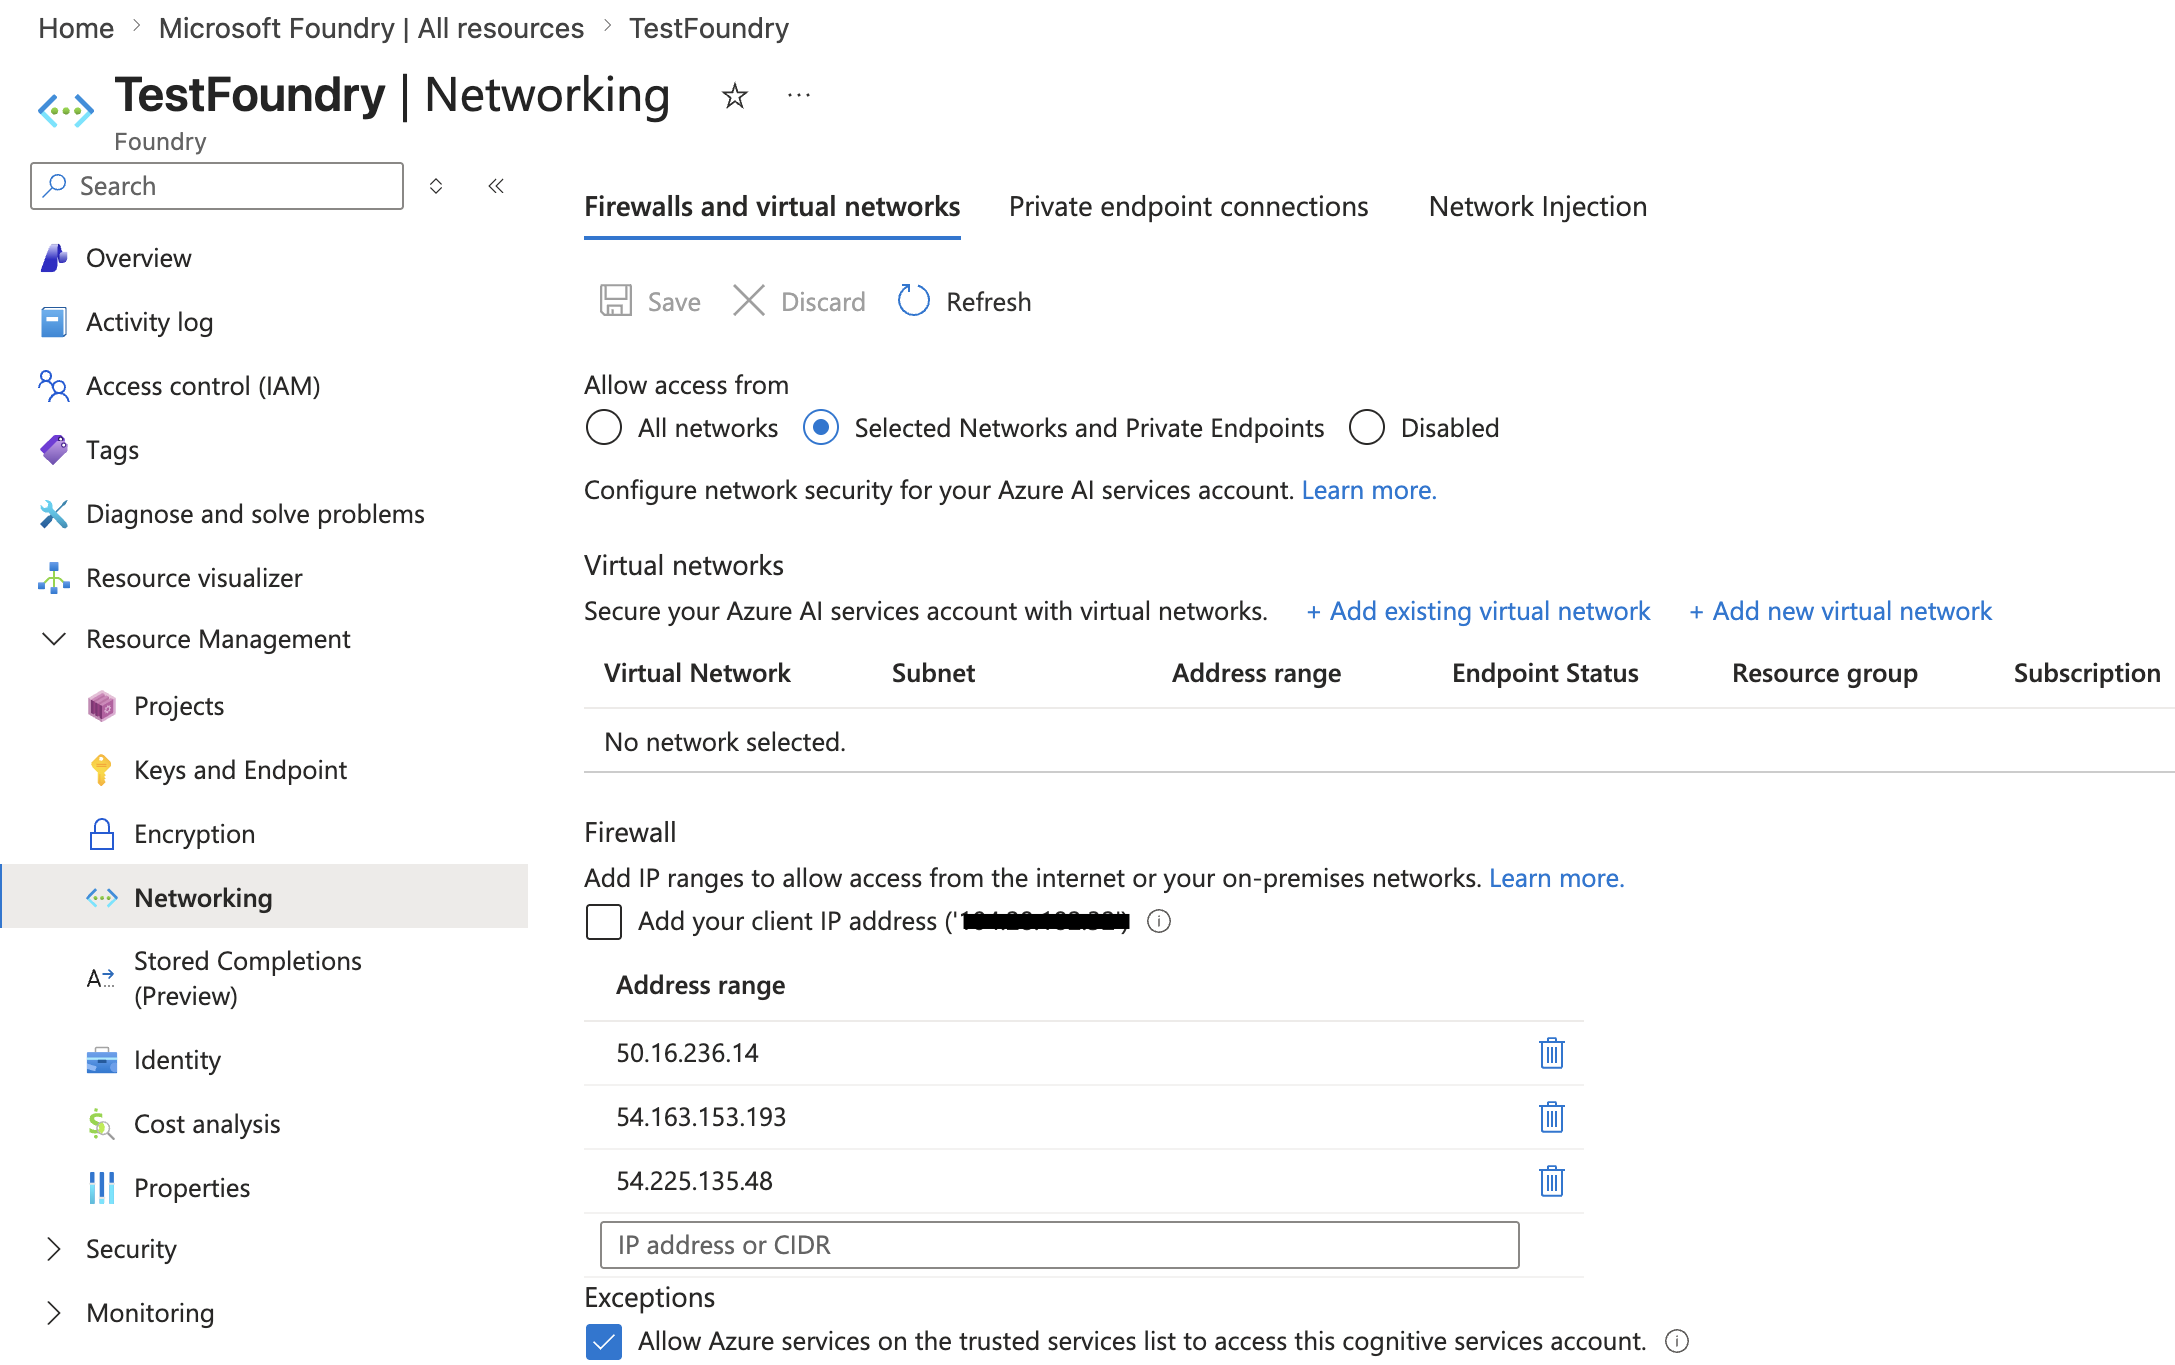
Task: Click the Resource group column header
Action: [1825, 673]
